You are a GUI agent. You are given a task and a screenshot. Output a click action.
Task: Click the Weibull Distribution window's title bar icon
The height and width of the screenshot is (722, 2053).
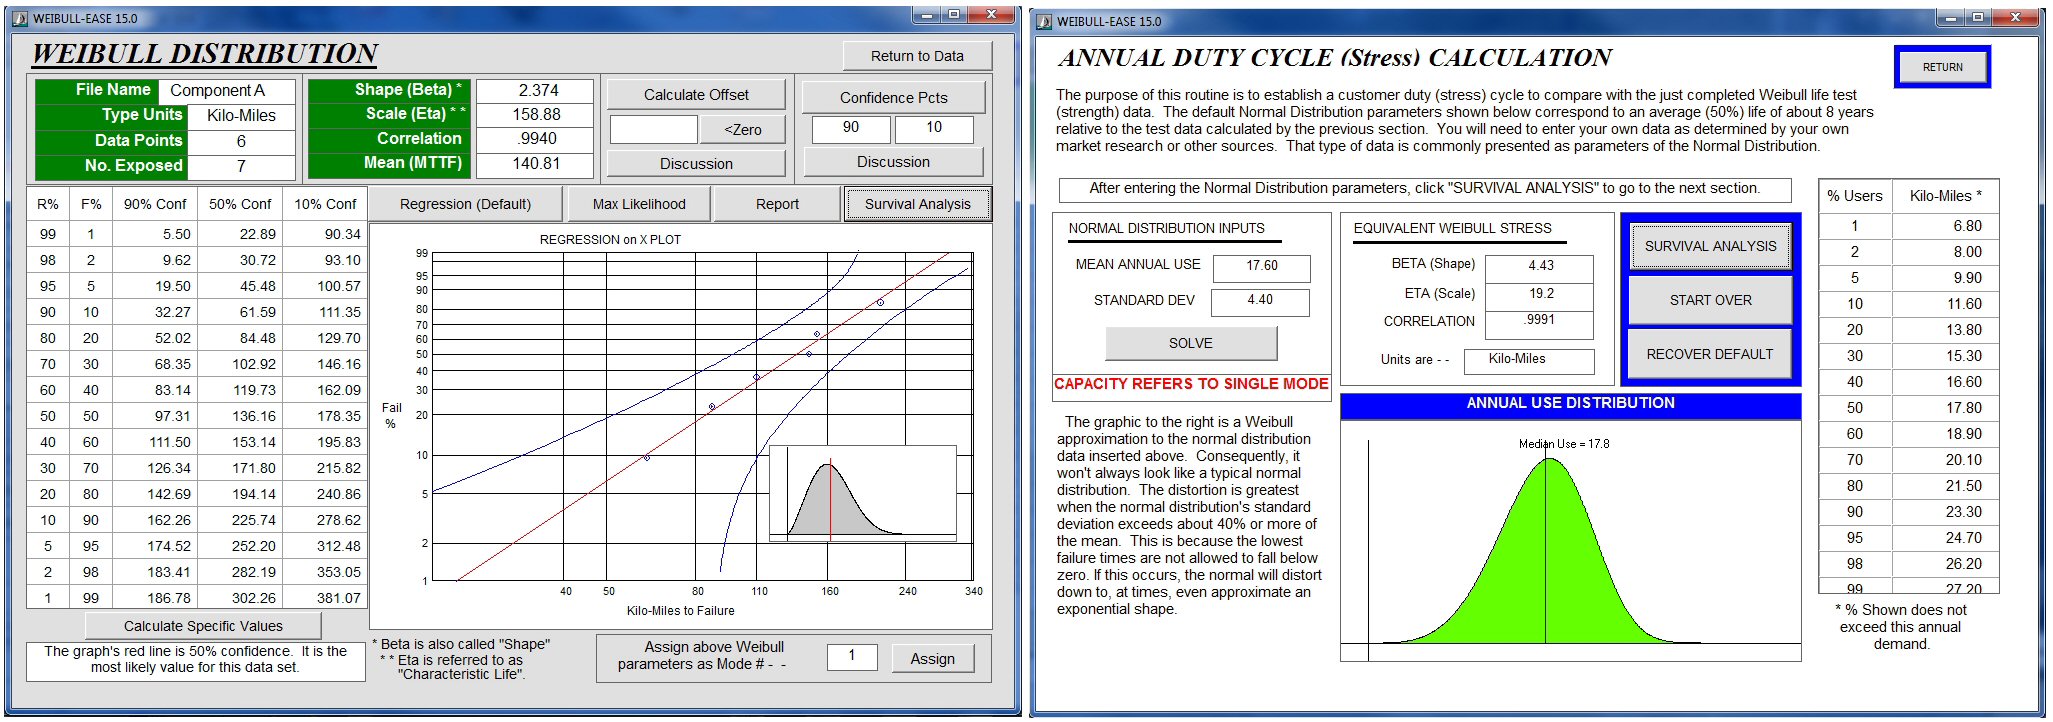[x=21, y=18]
